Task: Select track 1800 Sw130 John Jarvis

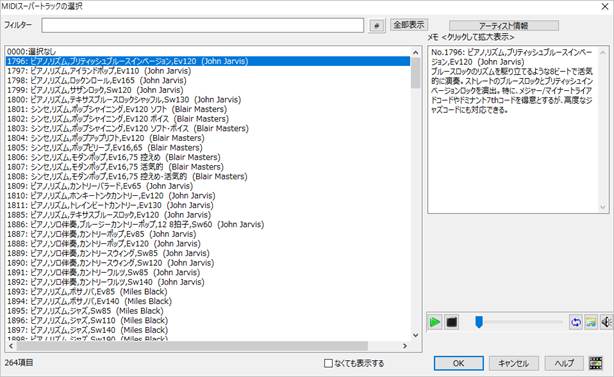Action: (x=208, y=99)
